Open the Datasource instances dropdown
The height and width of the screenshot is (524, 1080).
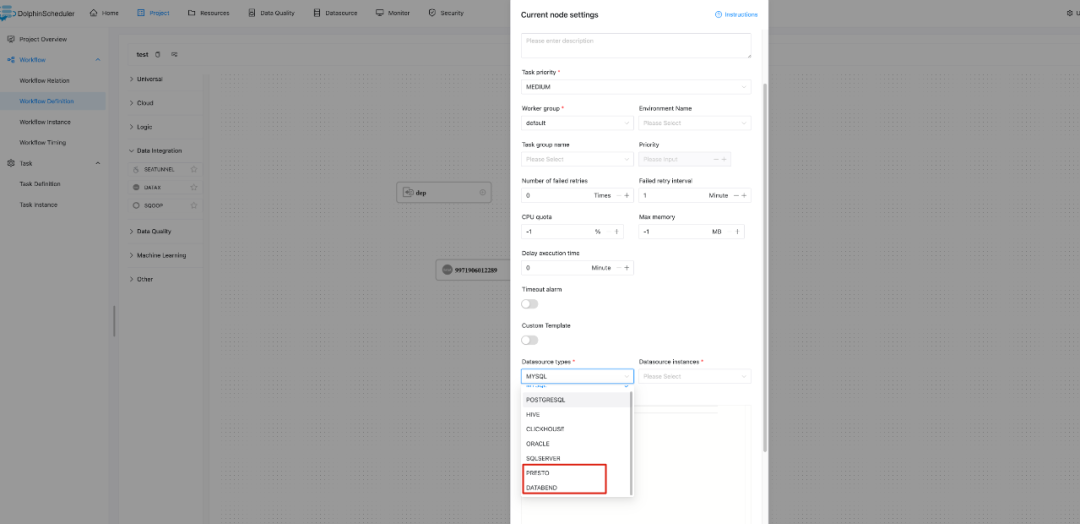695,377
